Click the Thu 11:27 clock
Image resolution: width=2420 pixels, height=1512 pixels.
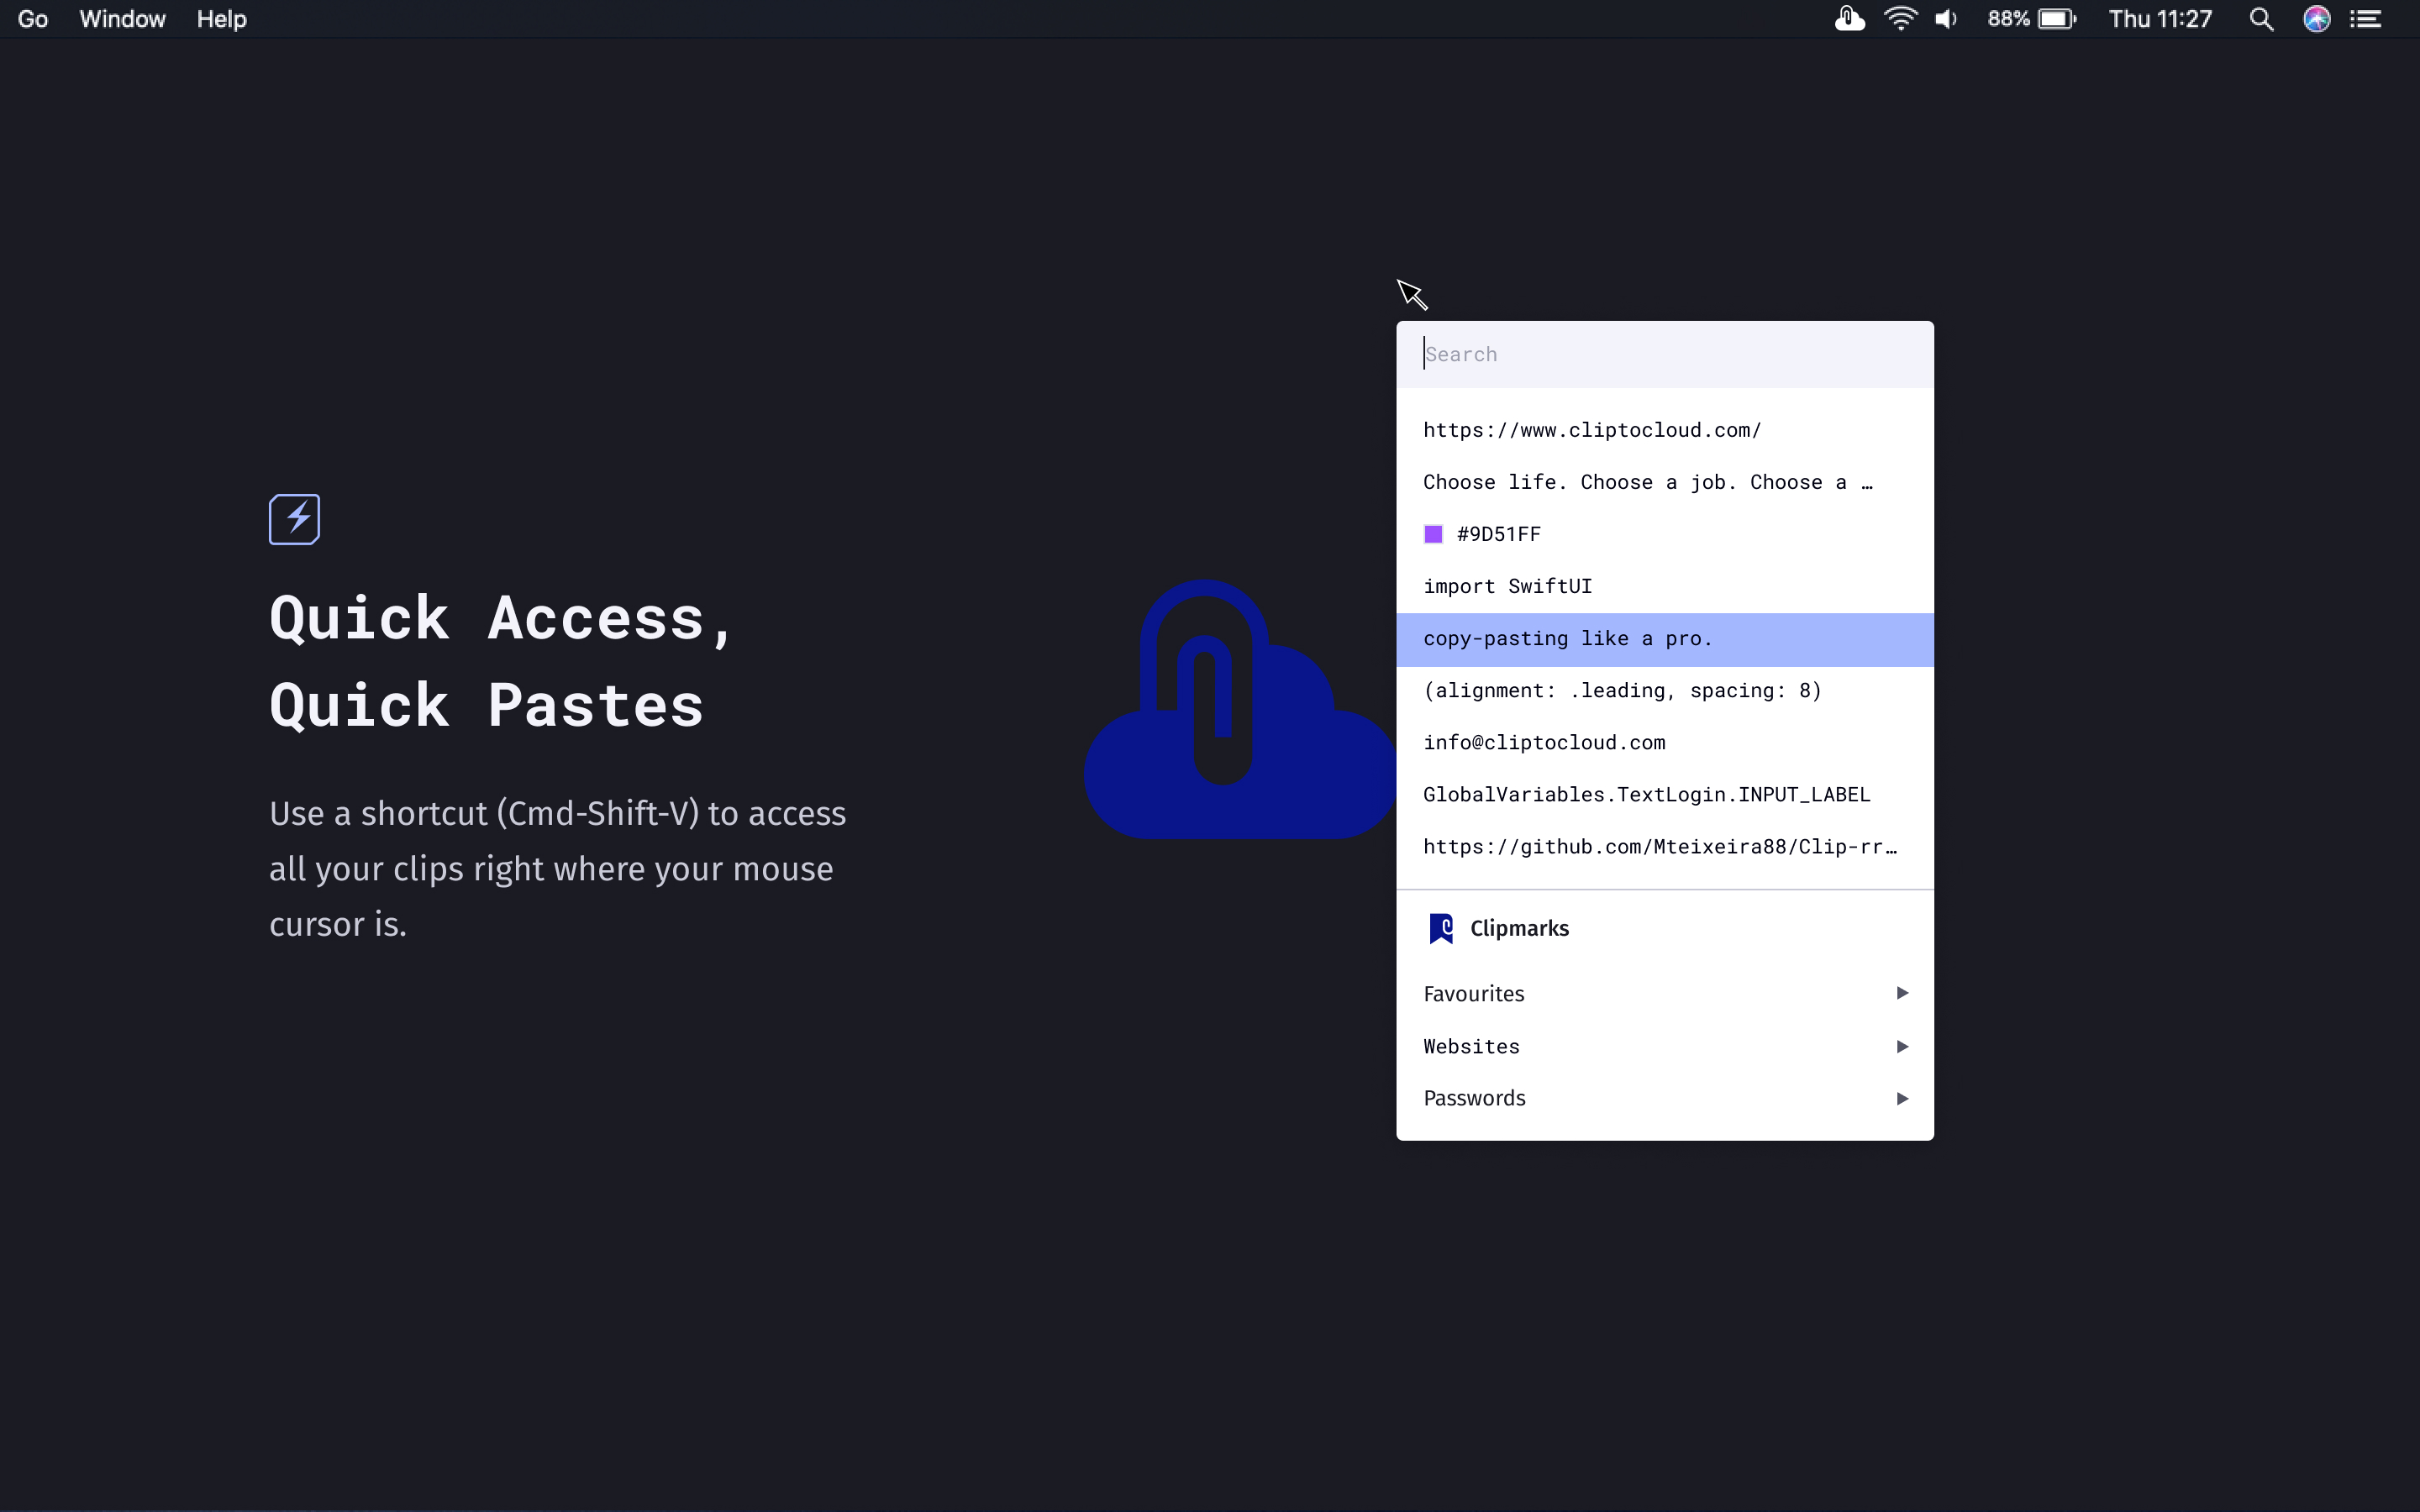pos(2160,19)
